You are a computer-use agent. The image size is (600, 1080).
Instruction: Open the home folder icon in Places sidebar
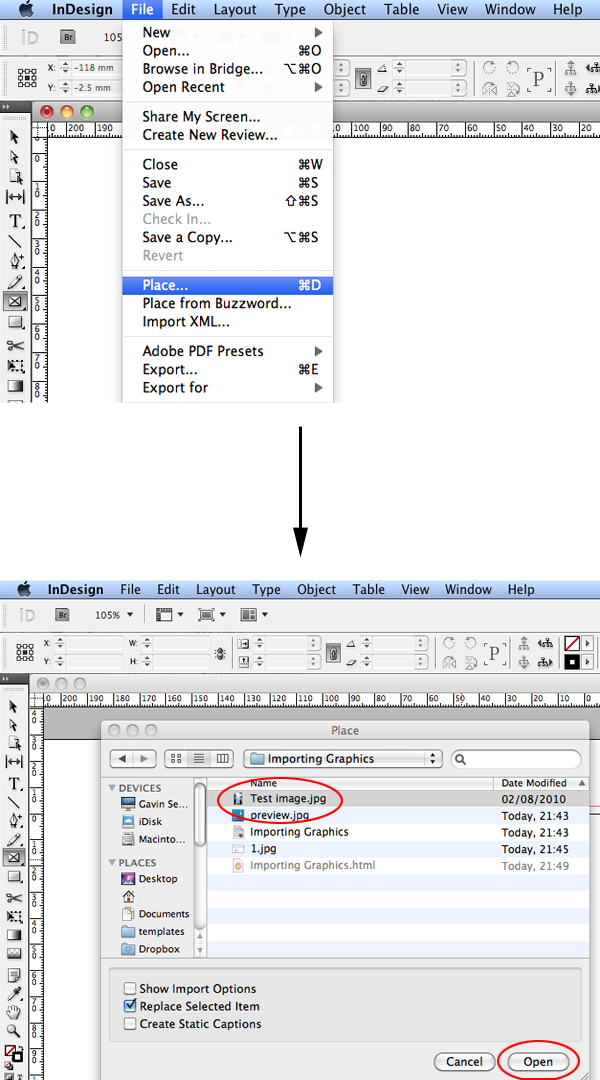(x=127, y=896)
